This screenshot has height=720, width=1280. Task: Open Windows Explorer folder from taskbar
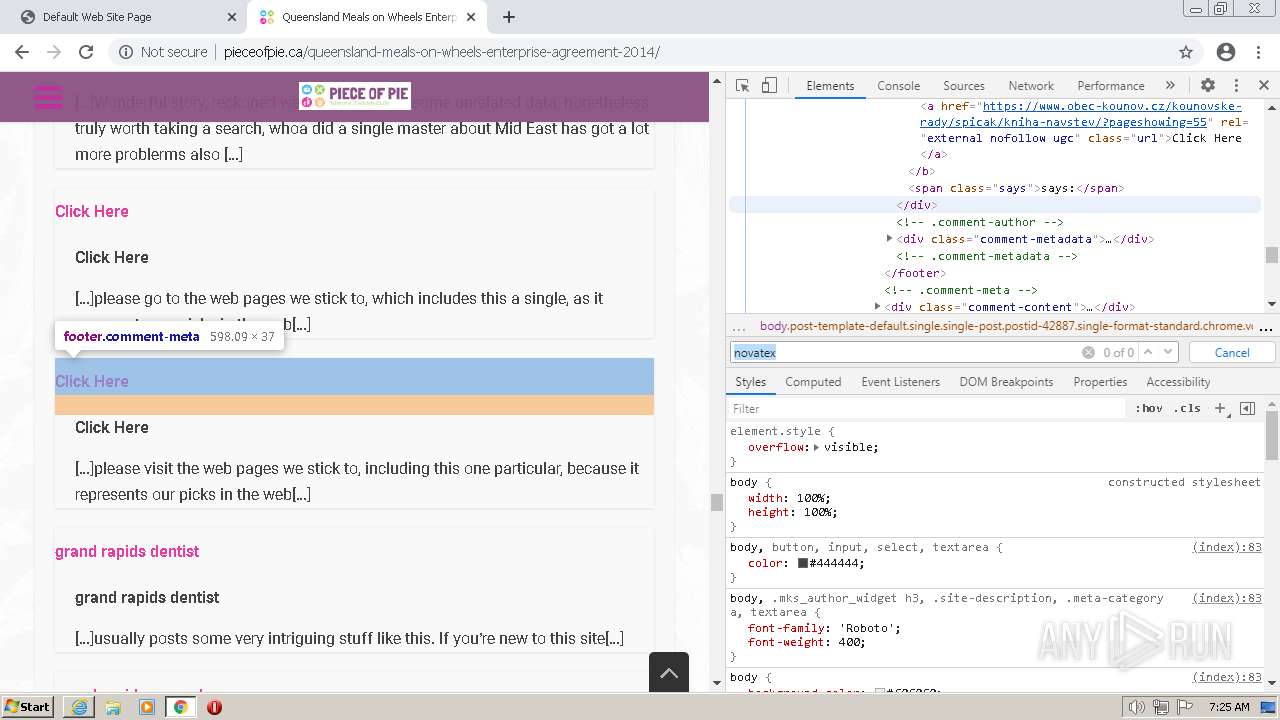coord(113,707)
